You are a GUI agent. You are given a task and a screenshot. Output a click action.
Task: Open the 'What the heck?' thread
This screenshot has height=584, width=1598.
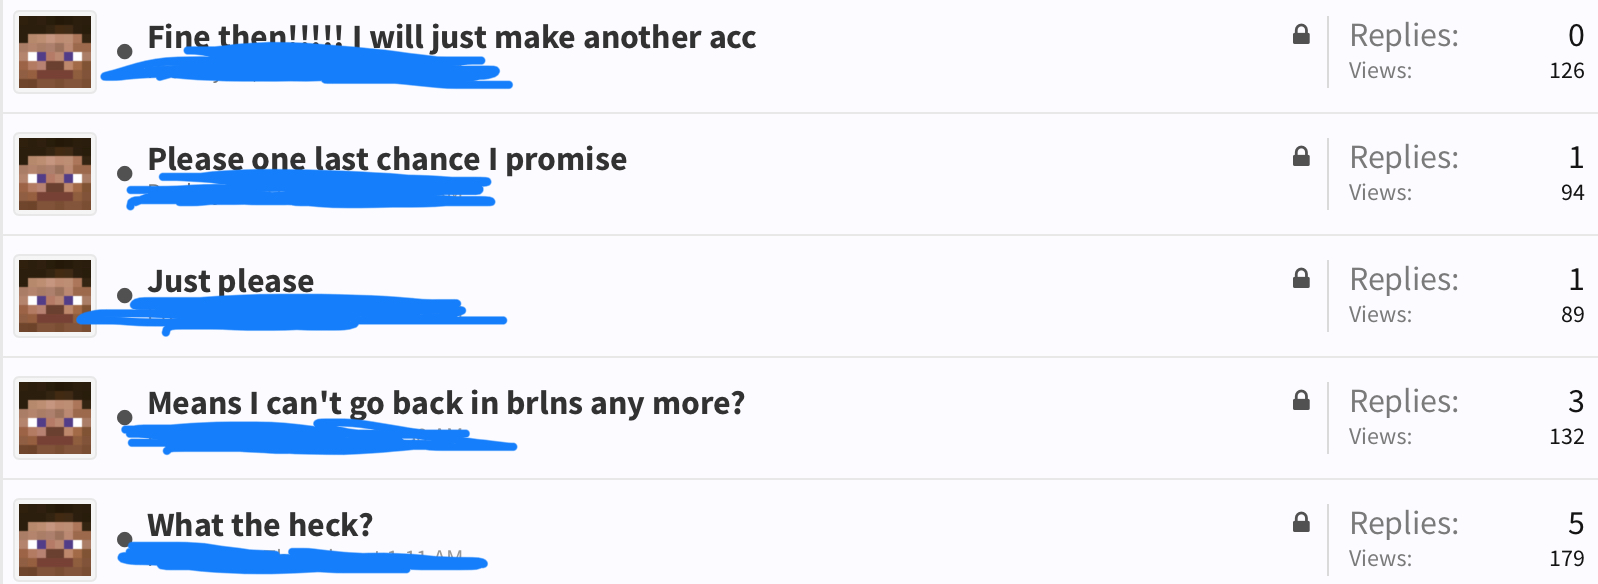pos(260,525)
